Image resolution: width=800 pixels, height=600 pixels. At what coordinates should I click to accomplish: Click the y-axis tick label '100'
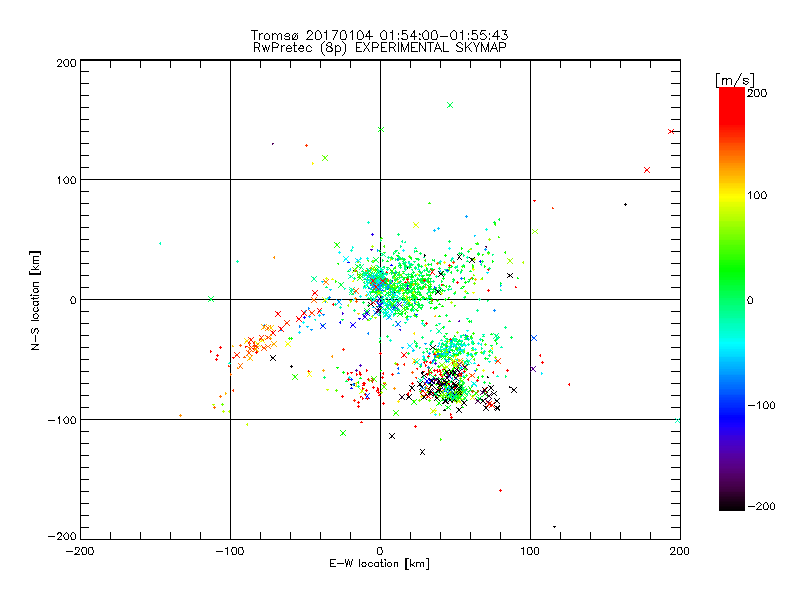pyautogui.click(x=66, y=180)
